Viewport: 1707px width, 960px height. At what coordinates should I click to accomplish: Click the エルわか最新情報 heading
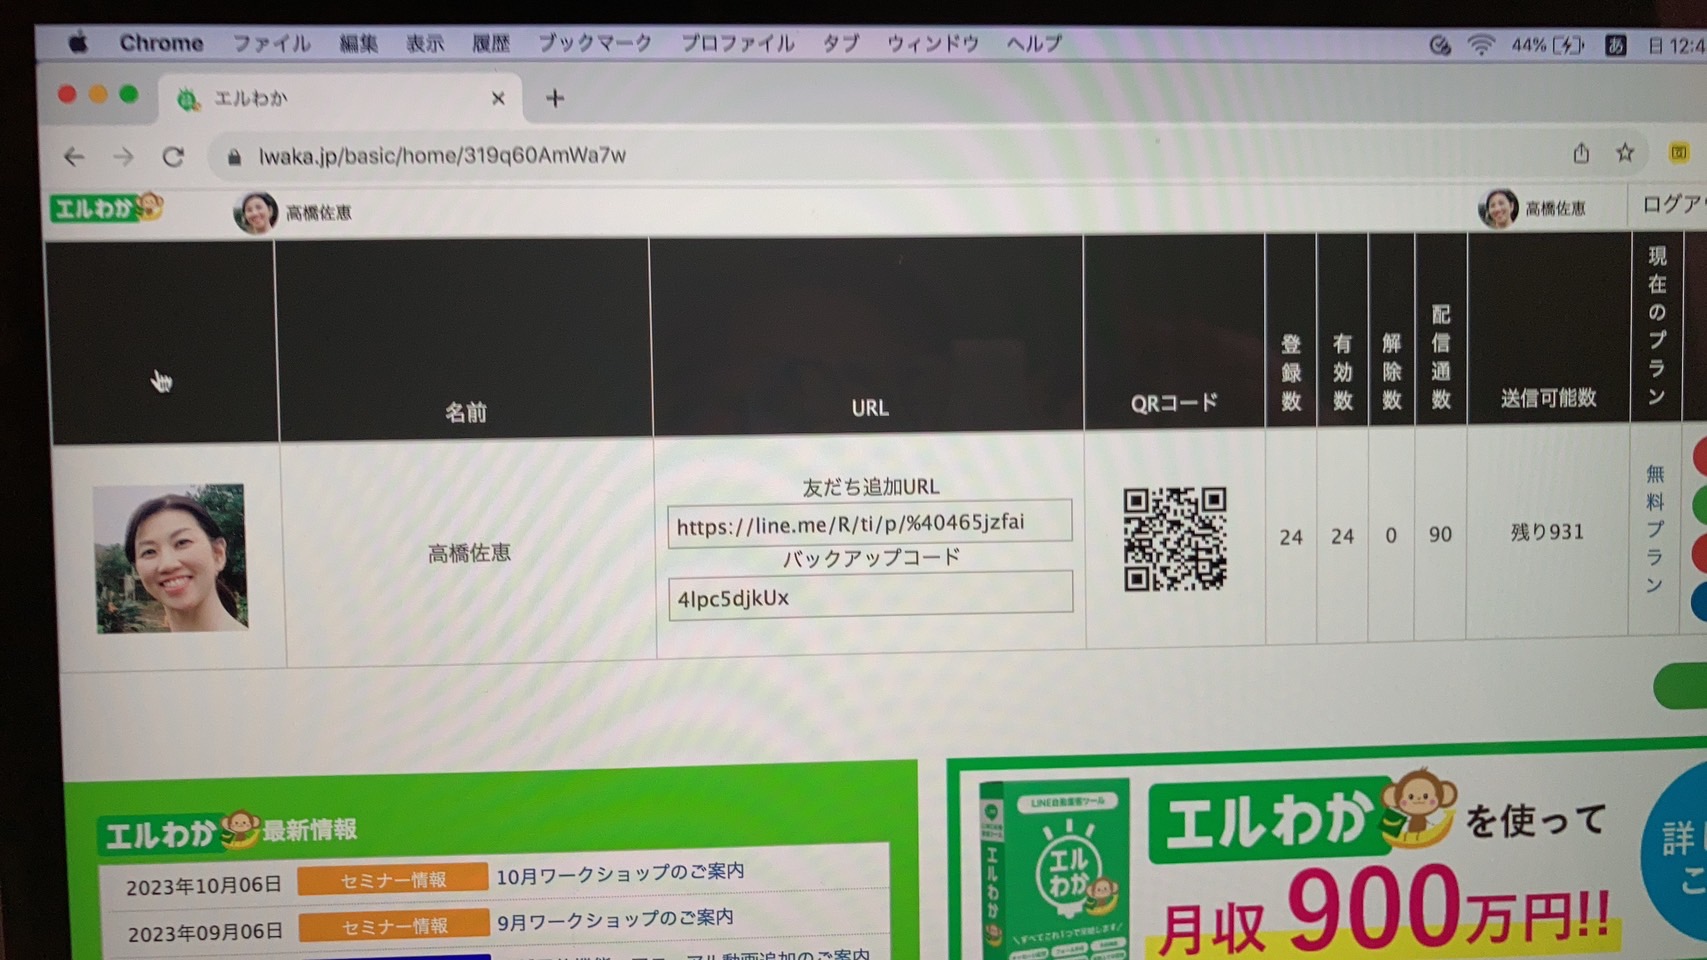point(229,832)
